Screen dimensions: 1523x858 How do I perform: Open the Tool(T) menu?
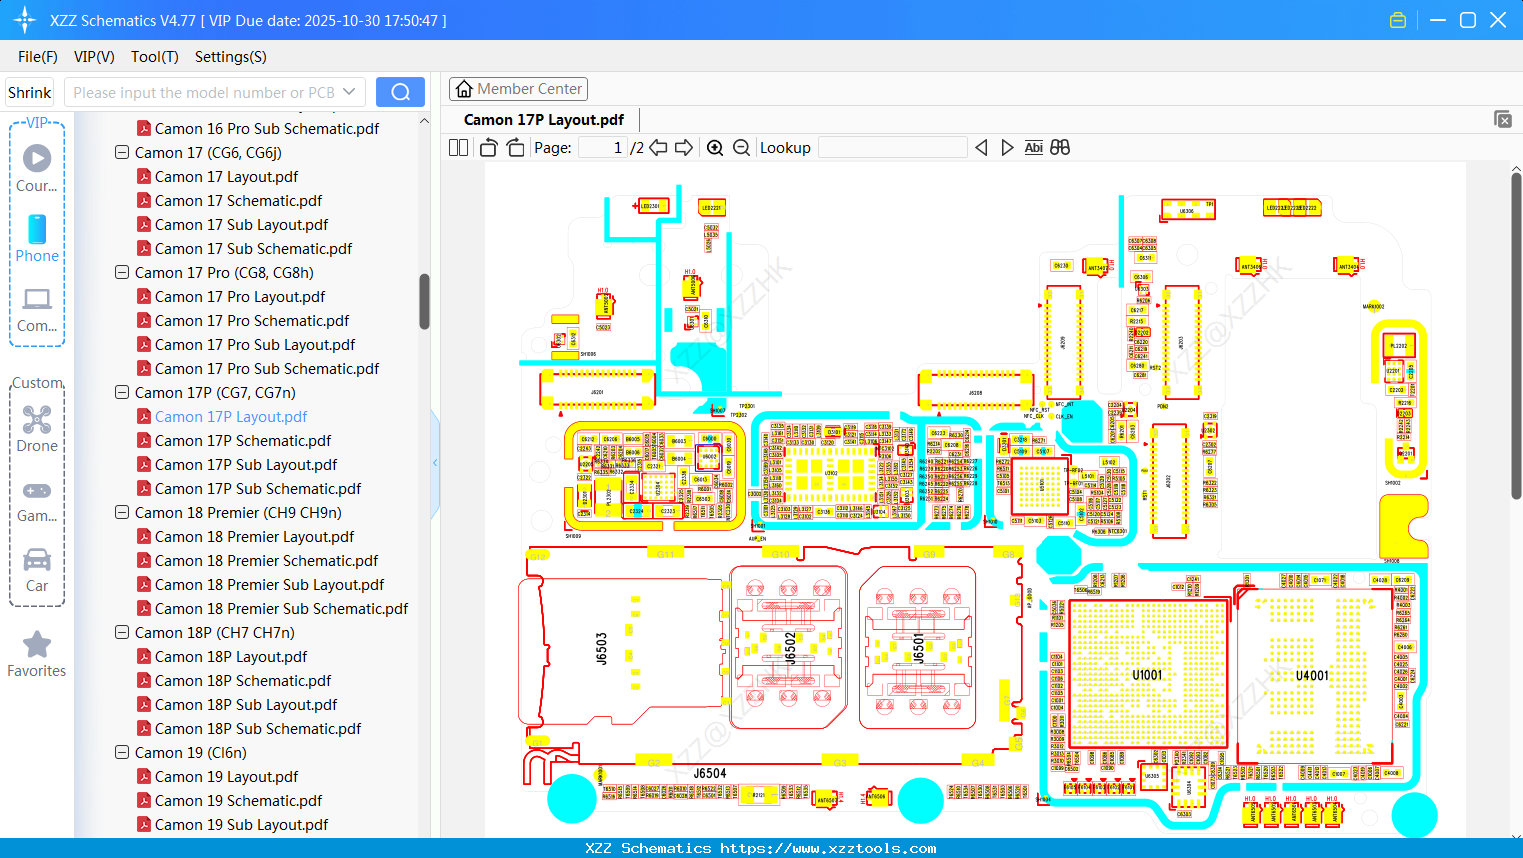point(155,57)
